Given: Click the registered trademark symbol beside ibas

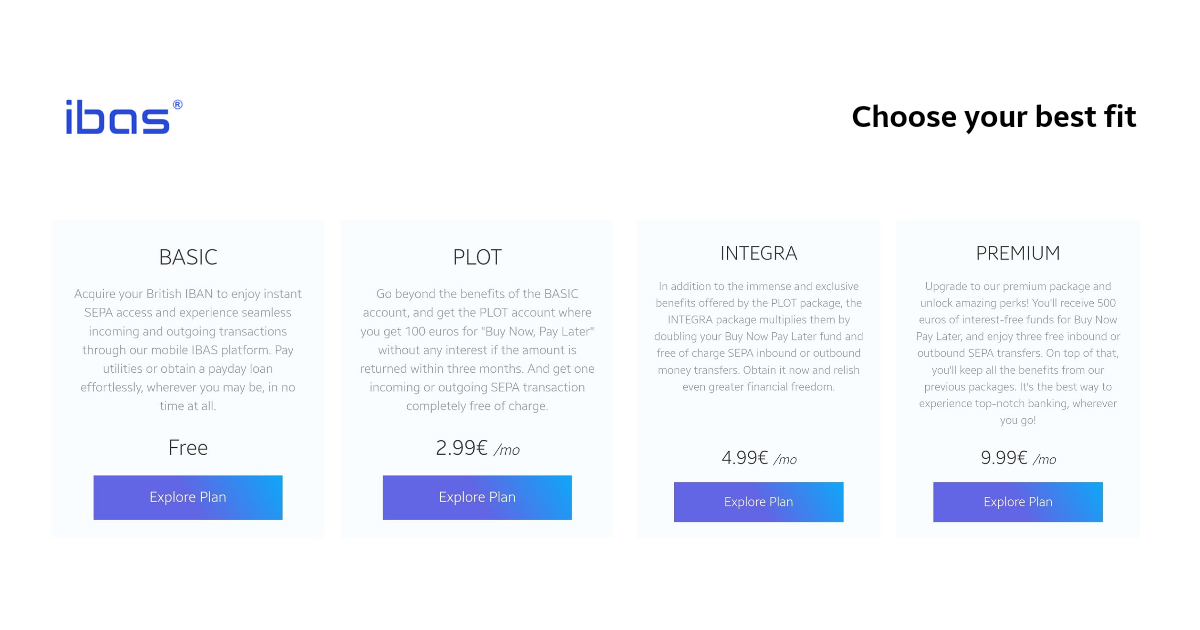Looking at the screenshot, I should coord(176,103).
